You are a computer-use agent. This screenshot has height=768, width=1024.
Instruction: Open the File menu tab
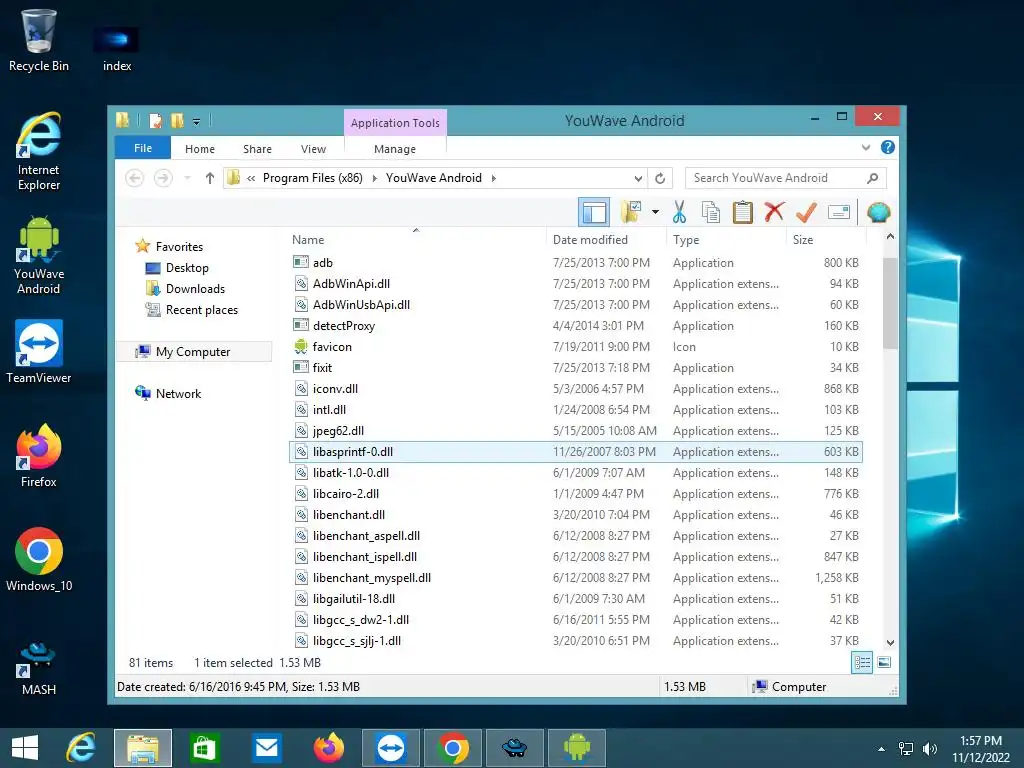(143, 148)
